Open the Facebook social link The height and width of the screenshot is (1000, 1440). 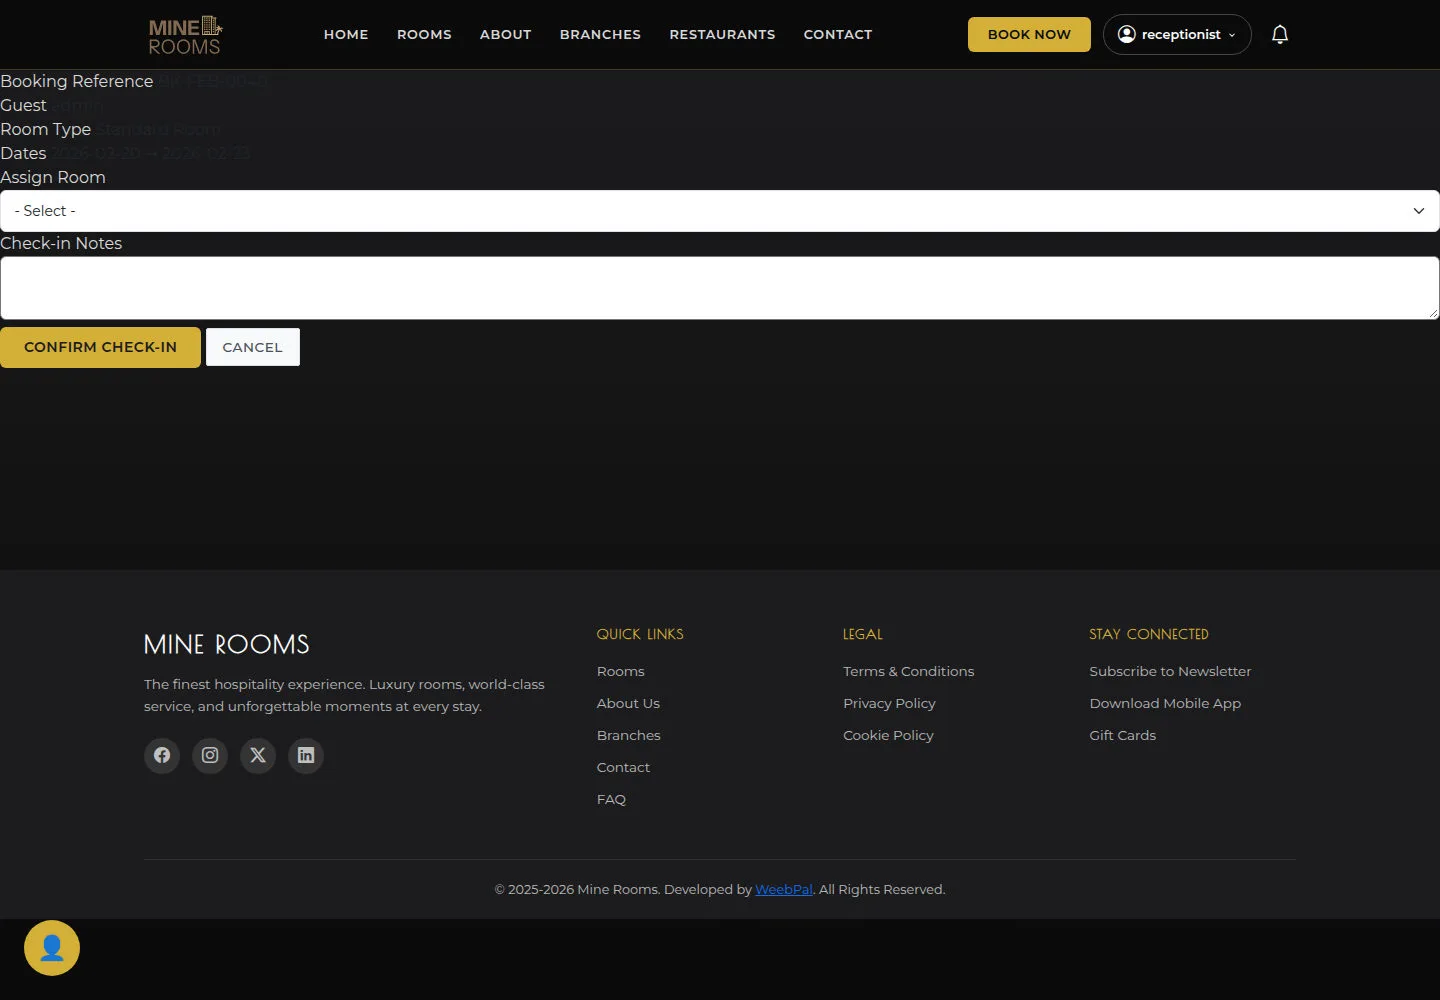(162, 755)
